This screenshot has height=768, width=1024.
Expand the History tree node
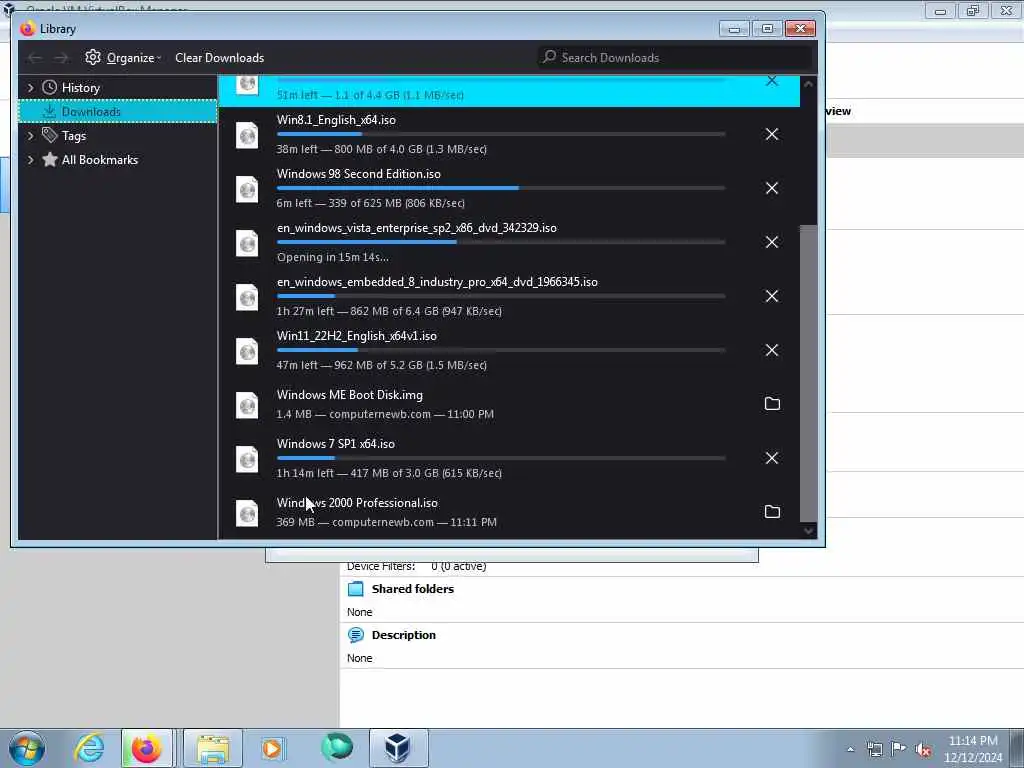30,88
